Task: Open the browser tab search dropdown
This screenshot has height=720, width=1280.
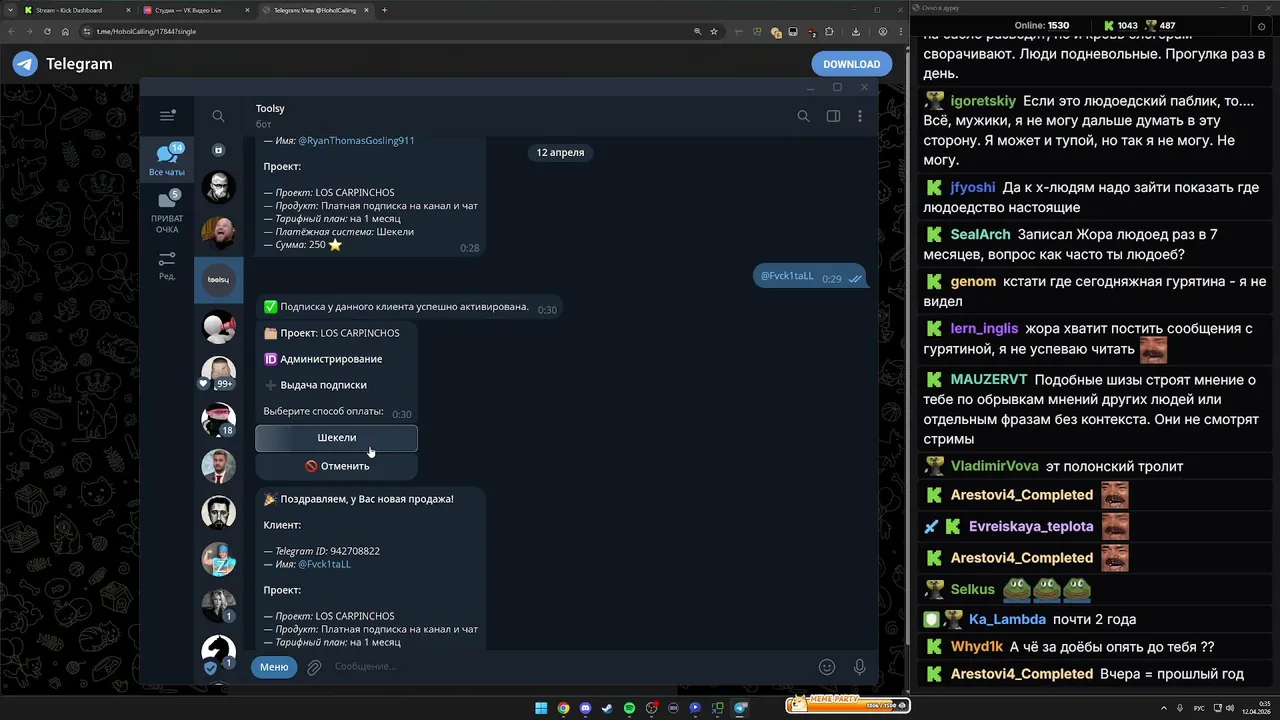Action: 9,10
